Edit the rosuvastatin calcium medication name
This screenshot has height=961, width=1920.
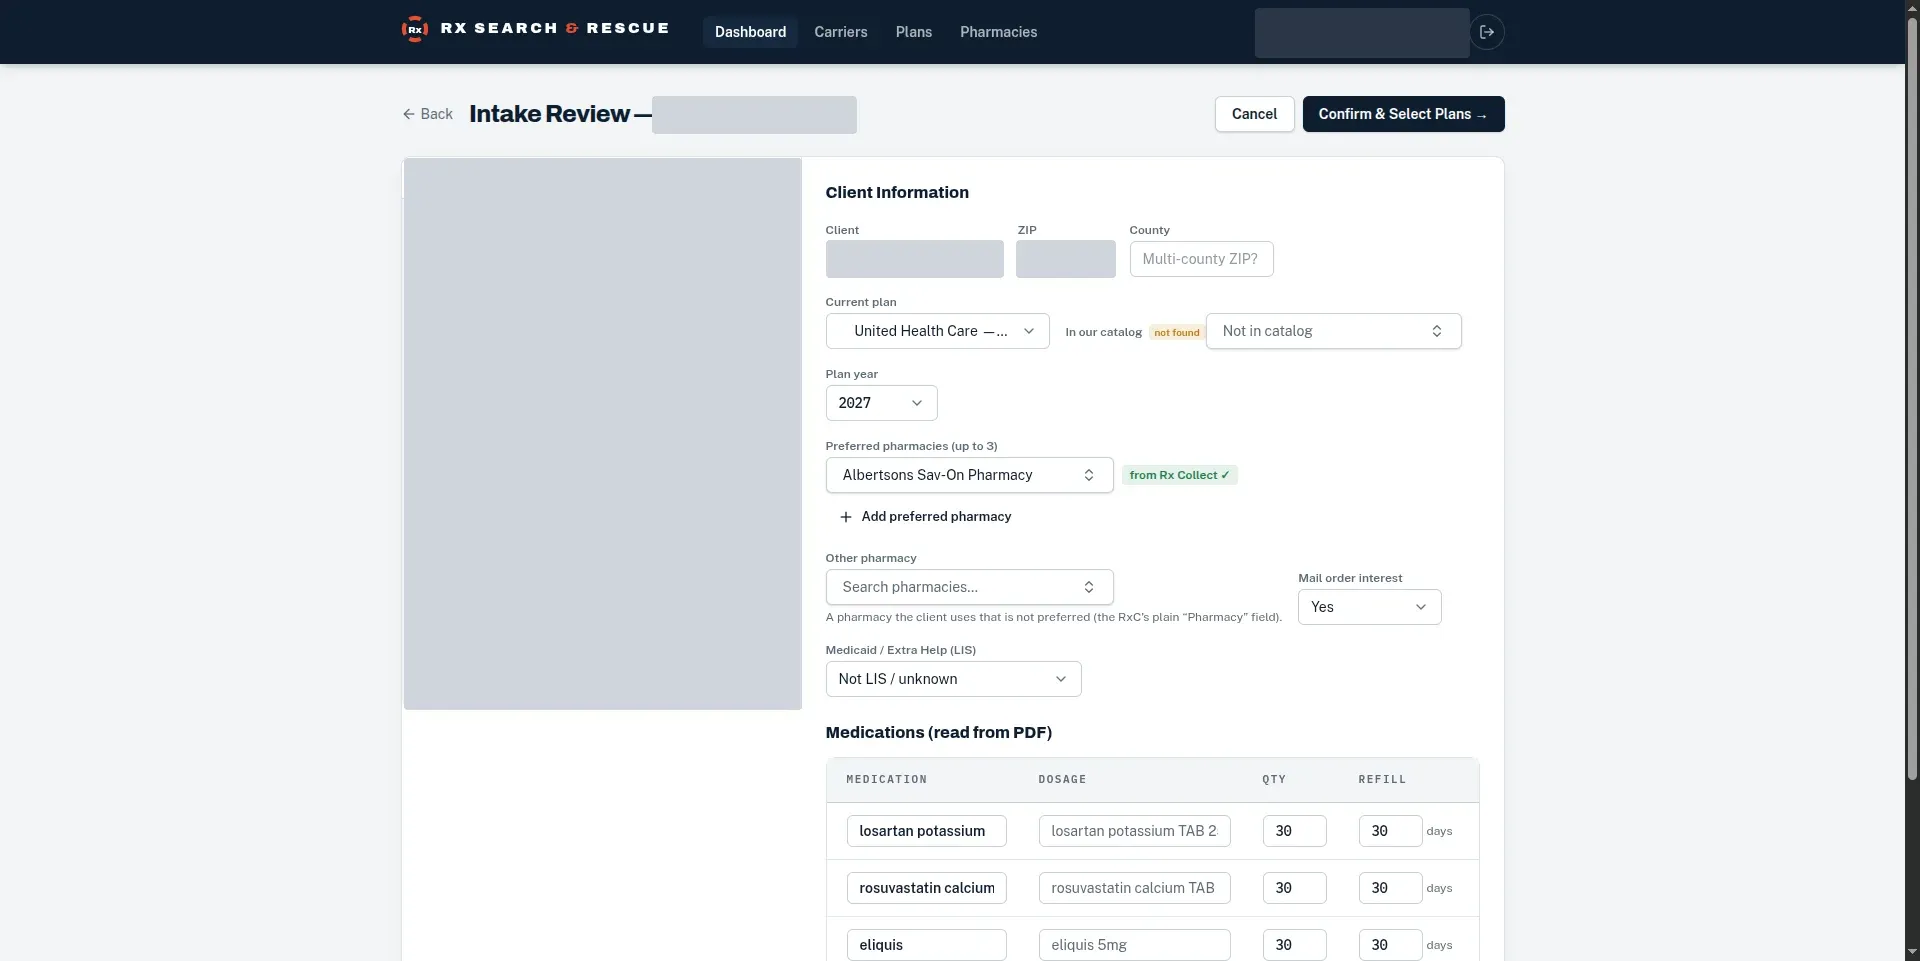tap(926, 888)
